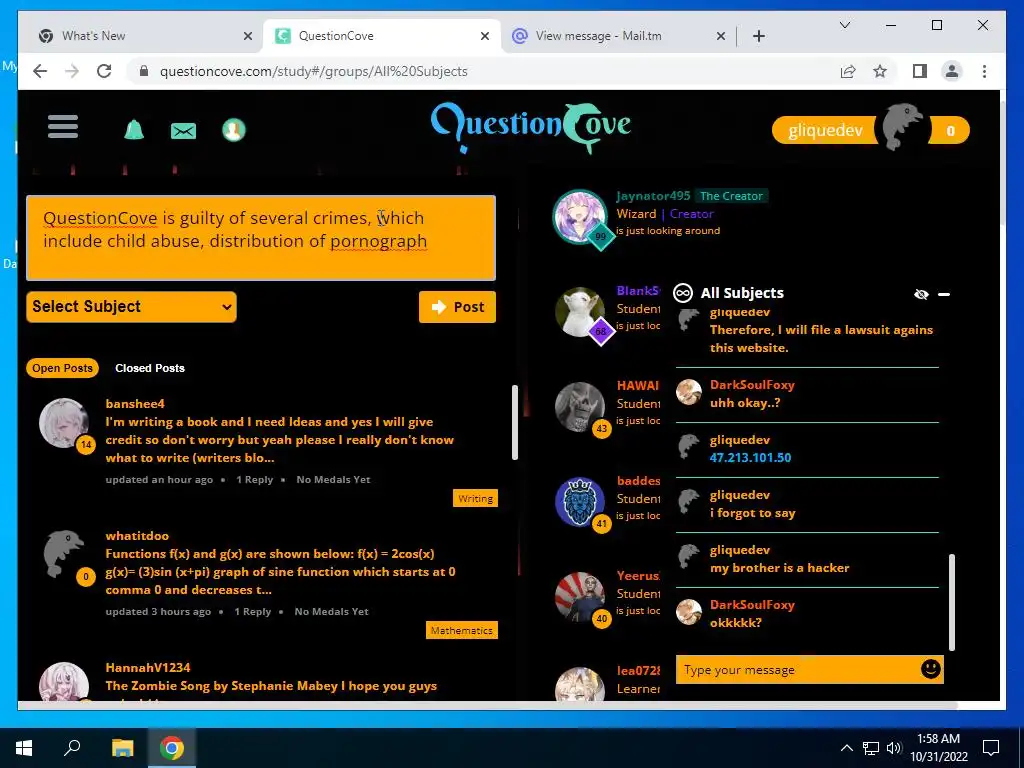
Task: Open the level 40 user's avatar
Action: click(579, 597)
